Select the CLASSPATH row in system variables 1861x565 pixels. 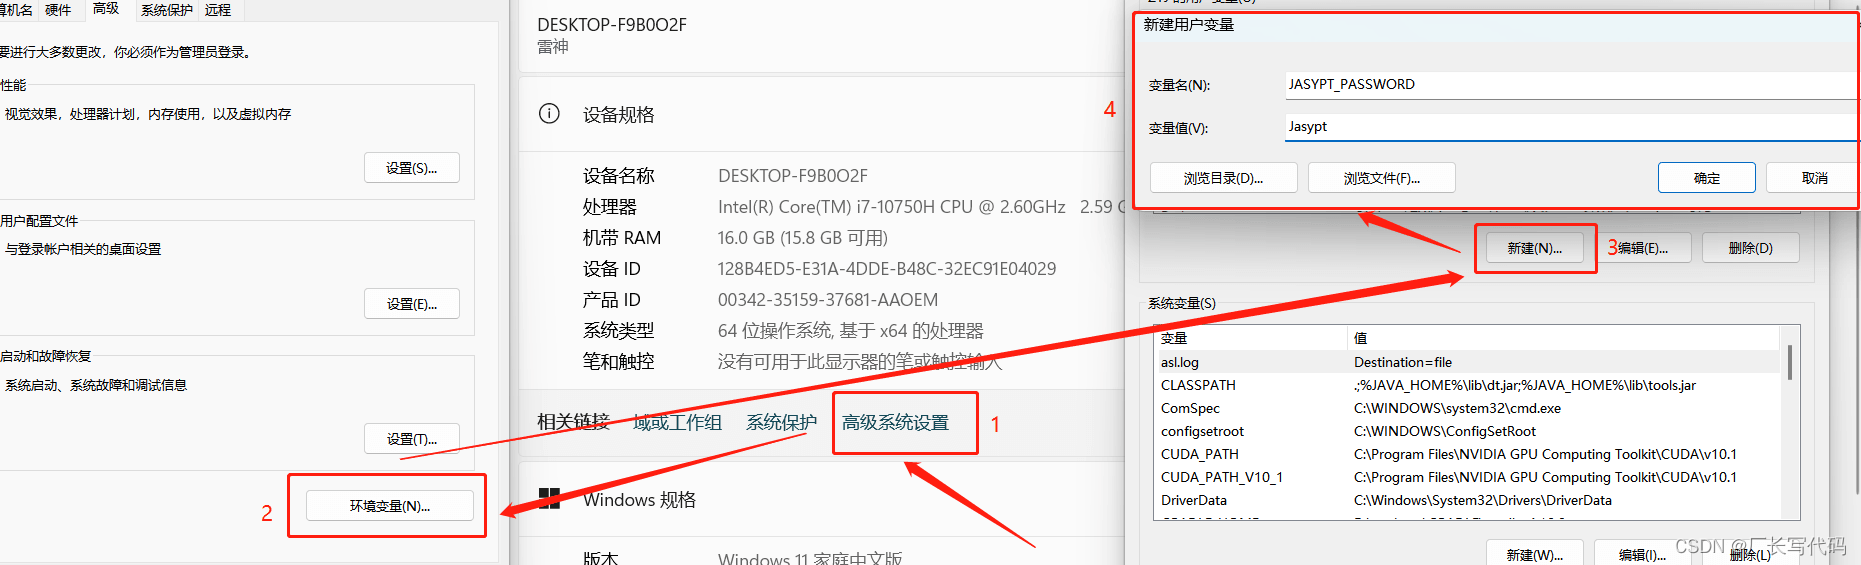coord(1198,385)
